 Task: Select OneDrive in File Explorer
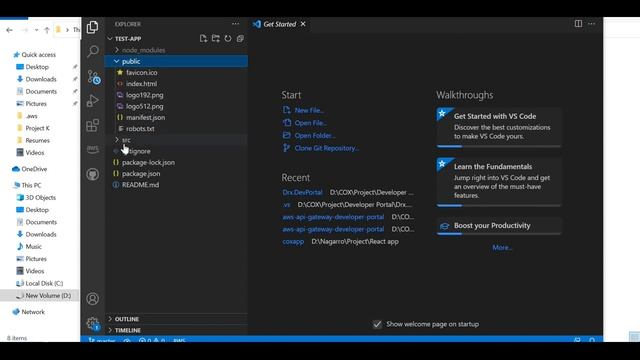34,169
